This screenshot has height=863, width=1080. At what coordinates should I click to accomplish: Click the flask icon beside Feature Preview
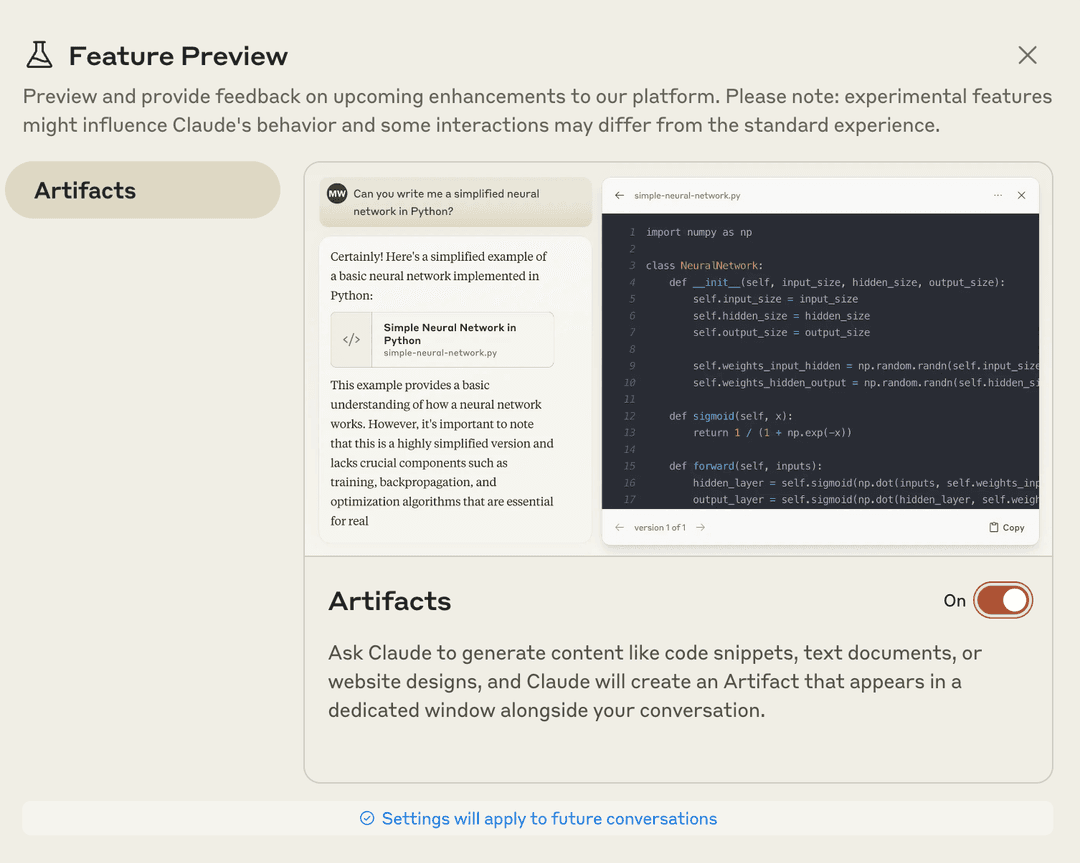point(39,55)
